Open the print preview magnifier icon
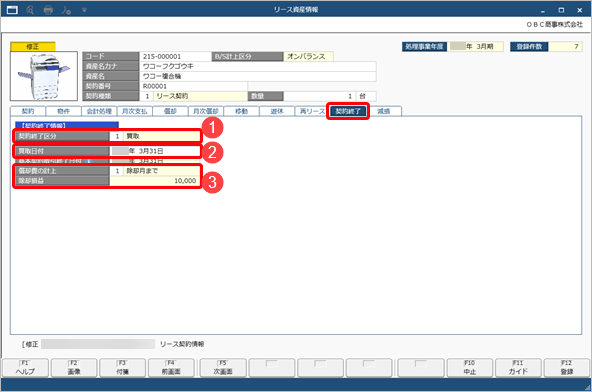Viewport: 592px width, 392px height. tap(30, 10)
